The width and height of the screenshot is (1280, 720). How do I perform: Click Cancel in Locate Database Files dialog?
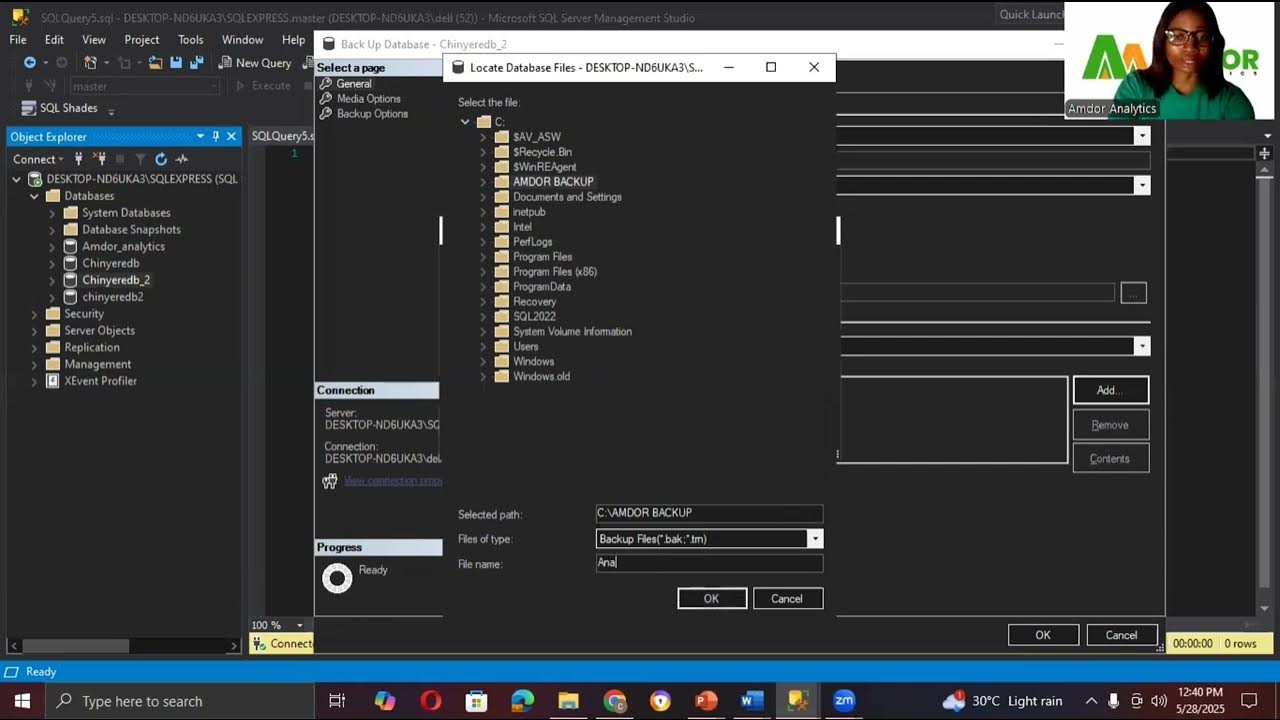pyautogui.click(x=787, y=599)
